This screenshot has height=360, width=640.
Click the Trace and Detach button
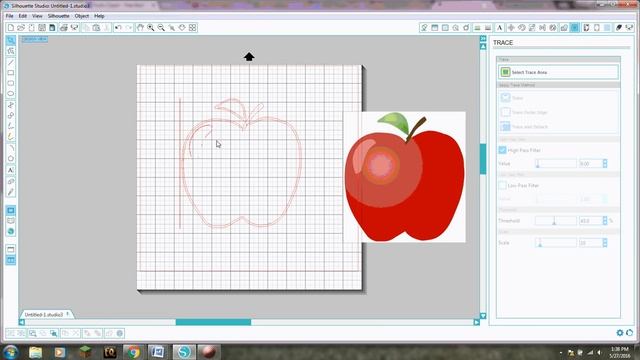pyautogui.click(x=524, y=127)
